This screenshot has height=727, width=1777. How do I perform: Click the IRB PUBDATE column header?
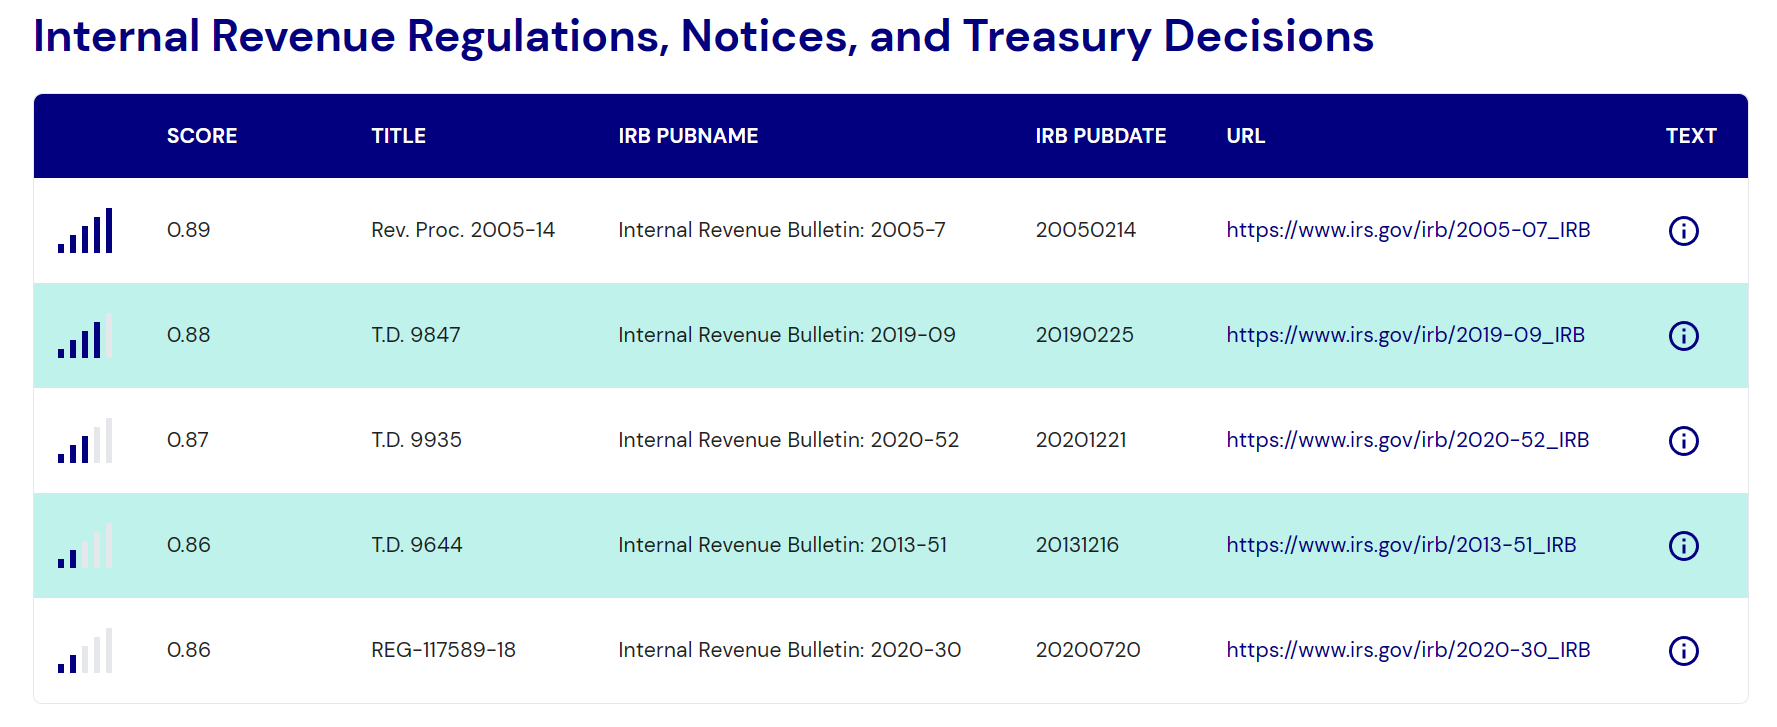tap(1100, 136)
